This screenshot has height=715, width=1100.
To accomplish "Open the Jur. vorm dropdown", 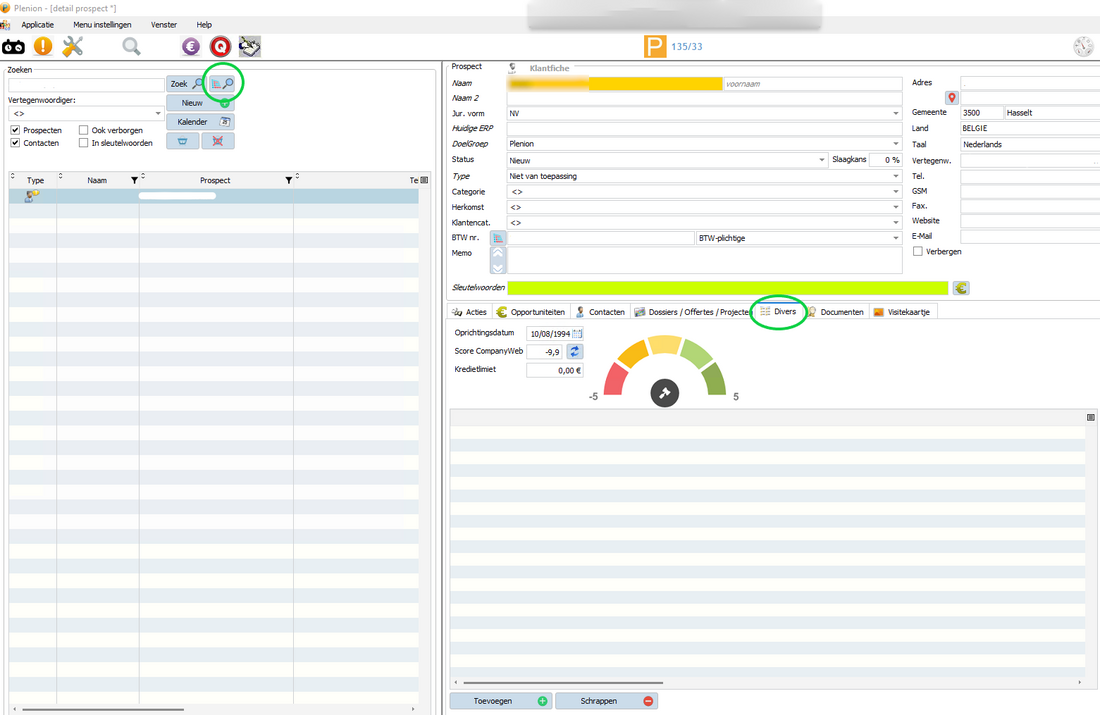I will click(896, 114).
